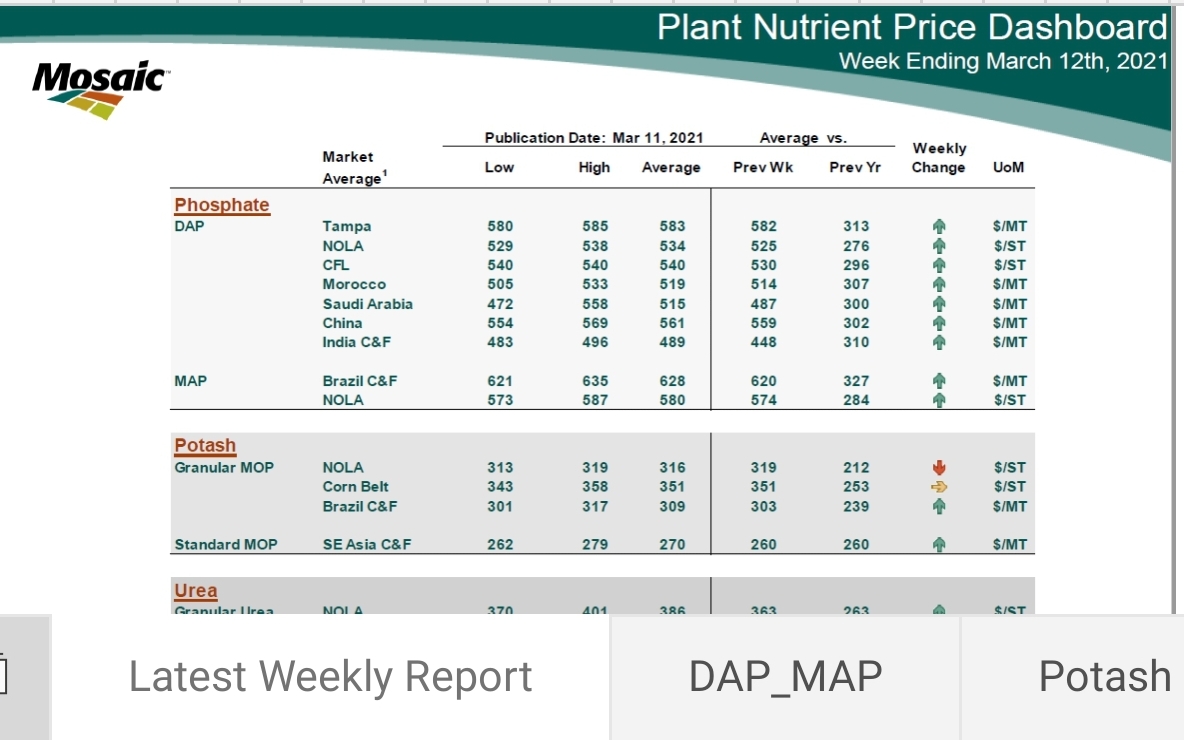Click the green up arrow in the Morocco row

939,285
